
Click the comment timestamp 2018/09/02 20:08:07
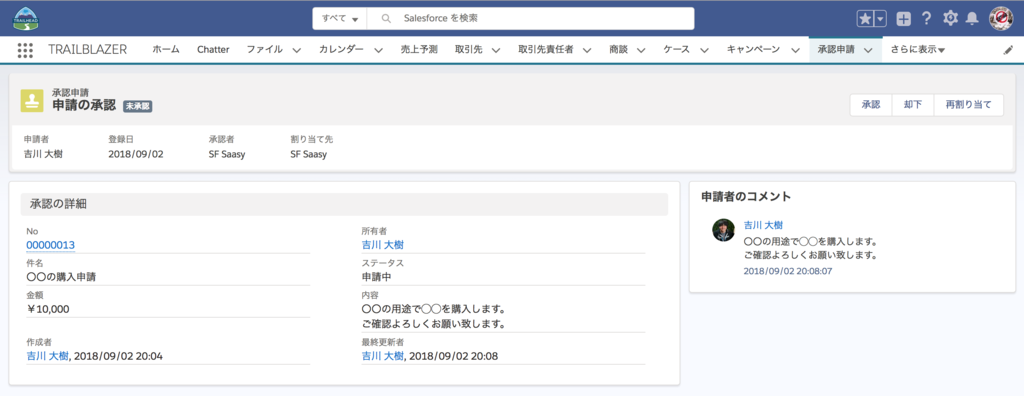788,271
